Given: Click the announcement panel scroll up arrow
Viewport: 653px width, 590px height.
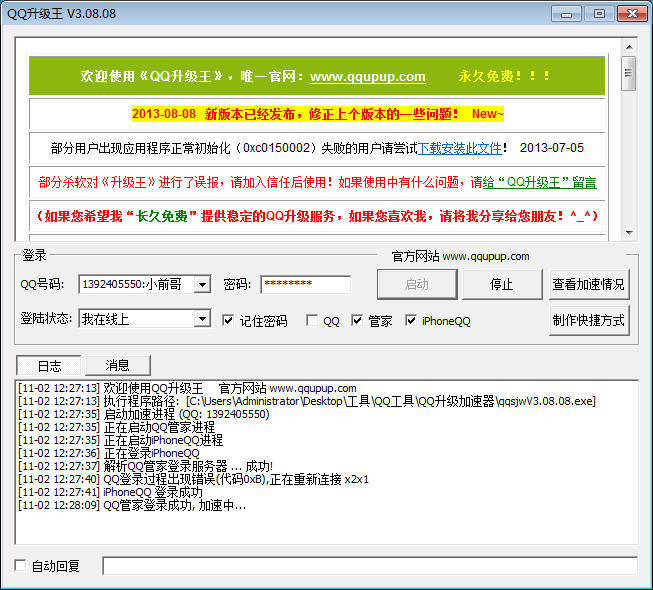Looking at the screenshot, I should coord(628,46).
